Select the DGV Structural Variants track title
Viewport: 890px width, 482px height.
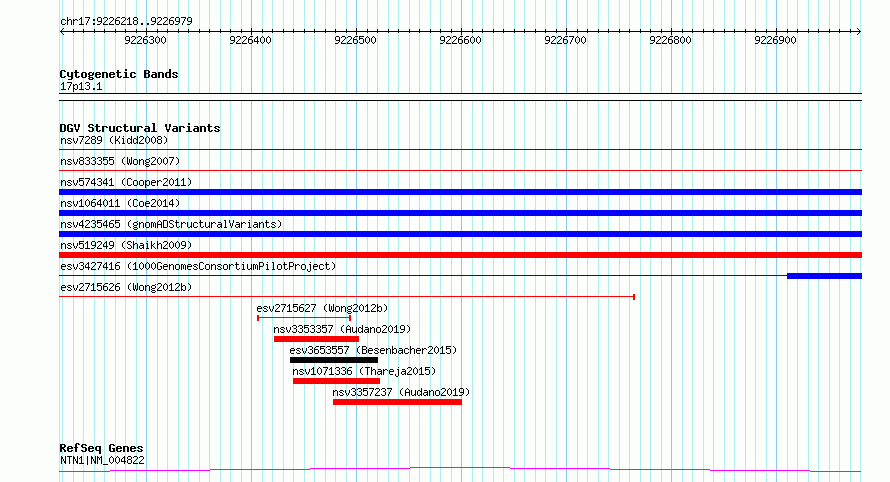(x=140, y=128)
